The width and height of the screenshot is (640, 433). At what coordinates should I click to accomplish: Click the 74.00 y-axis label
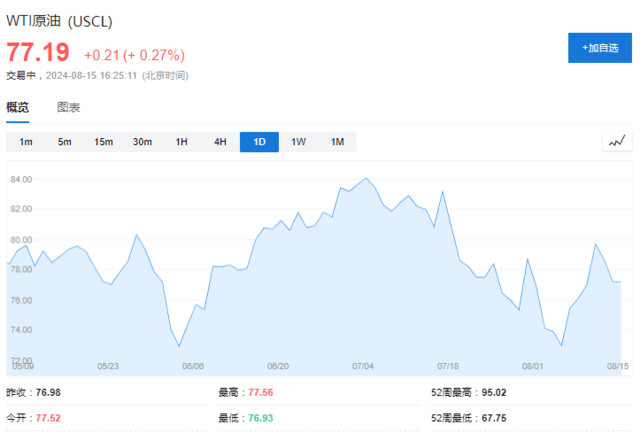pos(21,330)
